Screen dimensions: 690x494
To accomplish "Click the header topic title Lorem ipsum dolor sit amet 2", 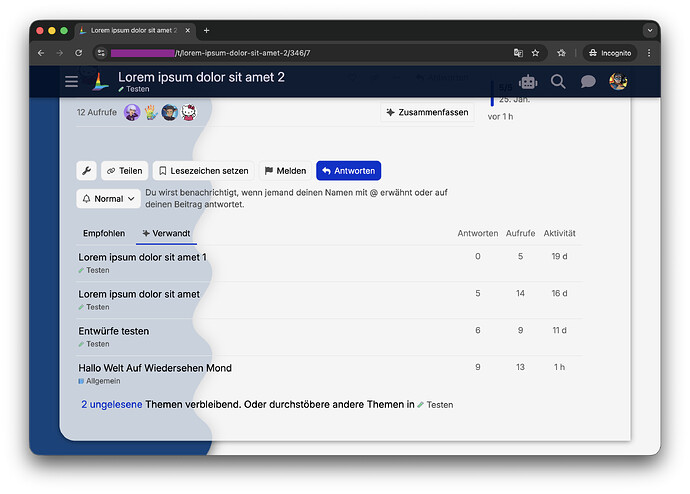I will [201, 77].
